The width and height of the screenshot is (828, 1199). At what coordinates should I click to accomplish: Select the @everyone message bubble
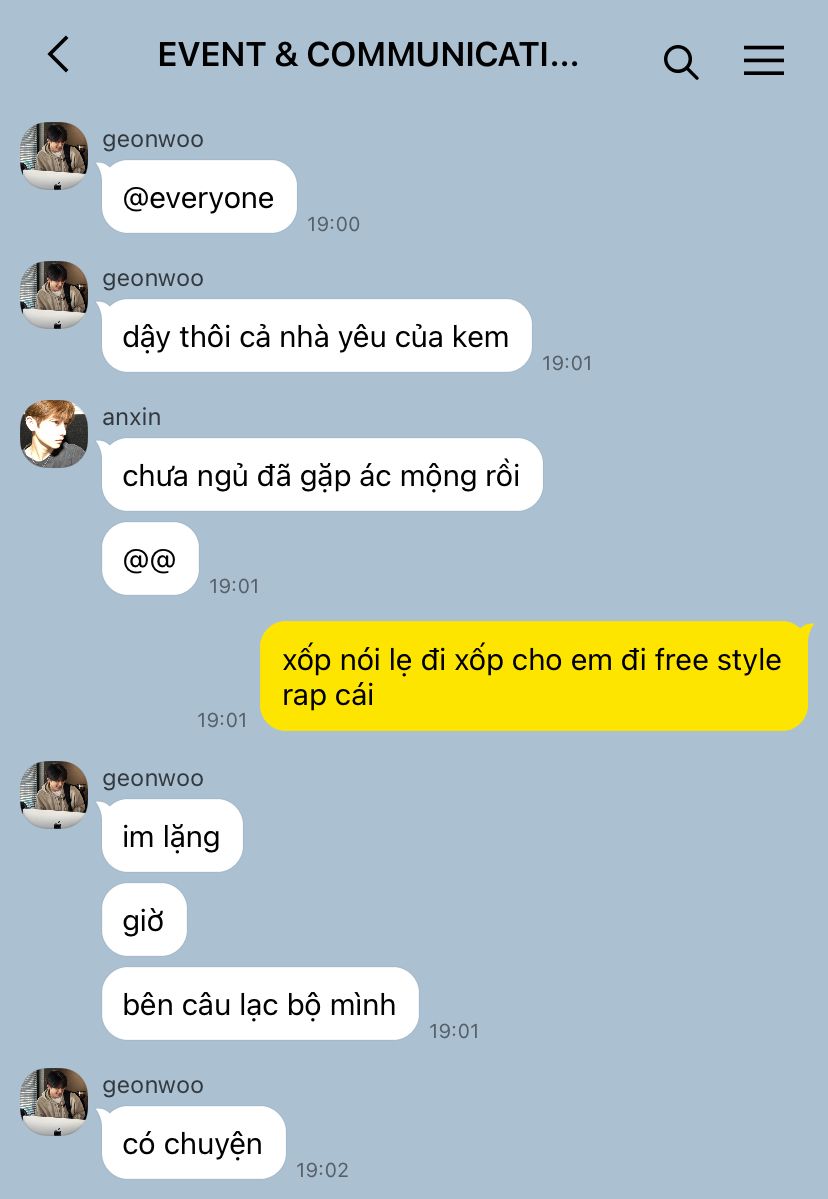[199, 197]
